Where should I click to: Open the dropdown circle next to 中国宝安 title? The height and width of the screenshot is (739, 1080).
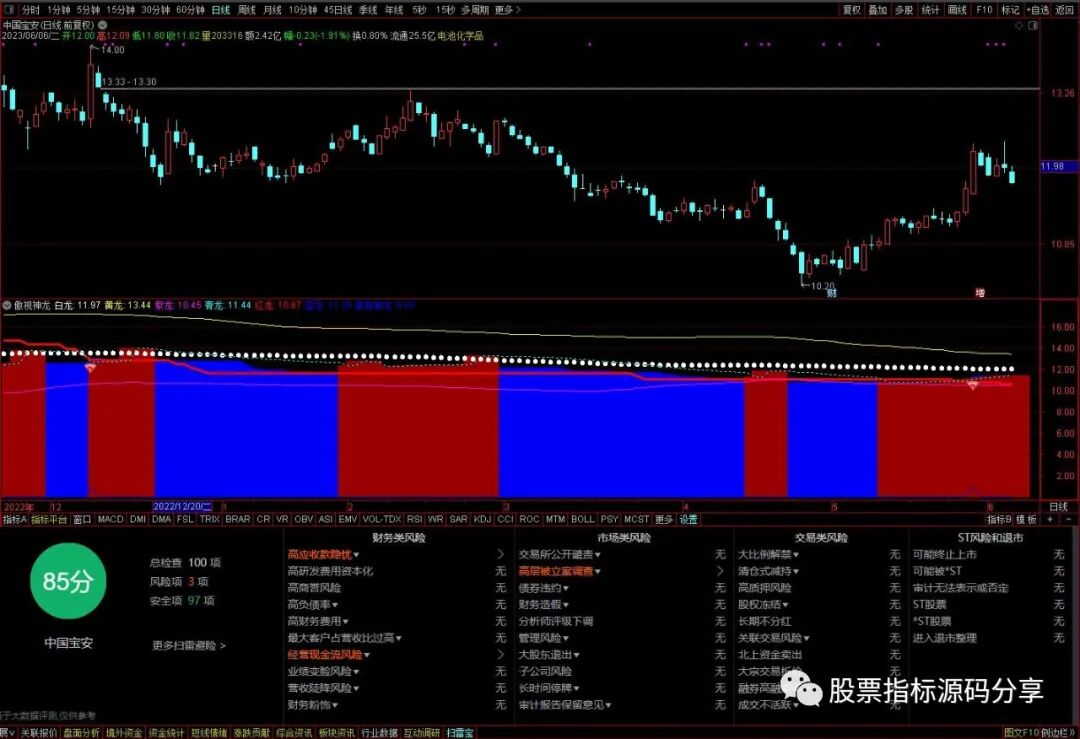click(103, 25)
